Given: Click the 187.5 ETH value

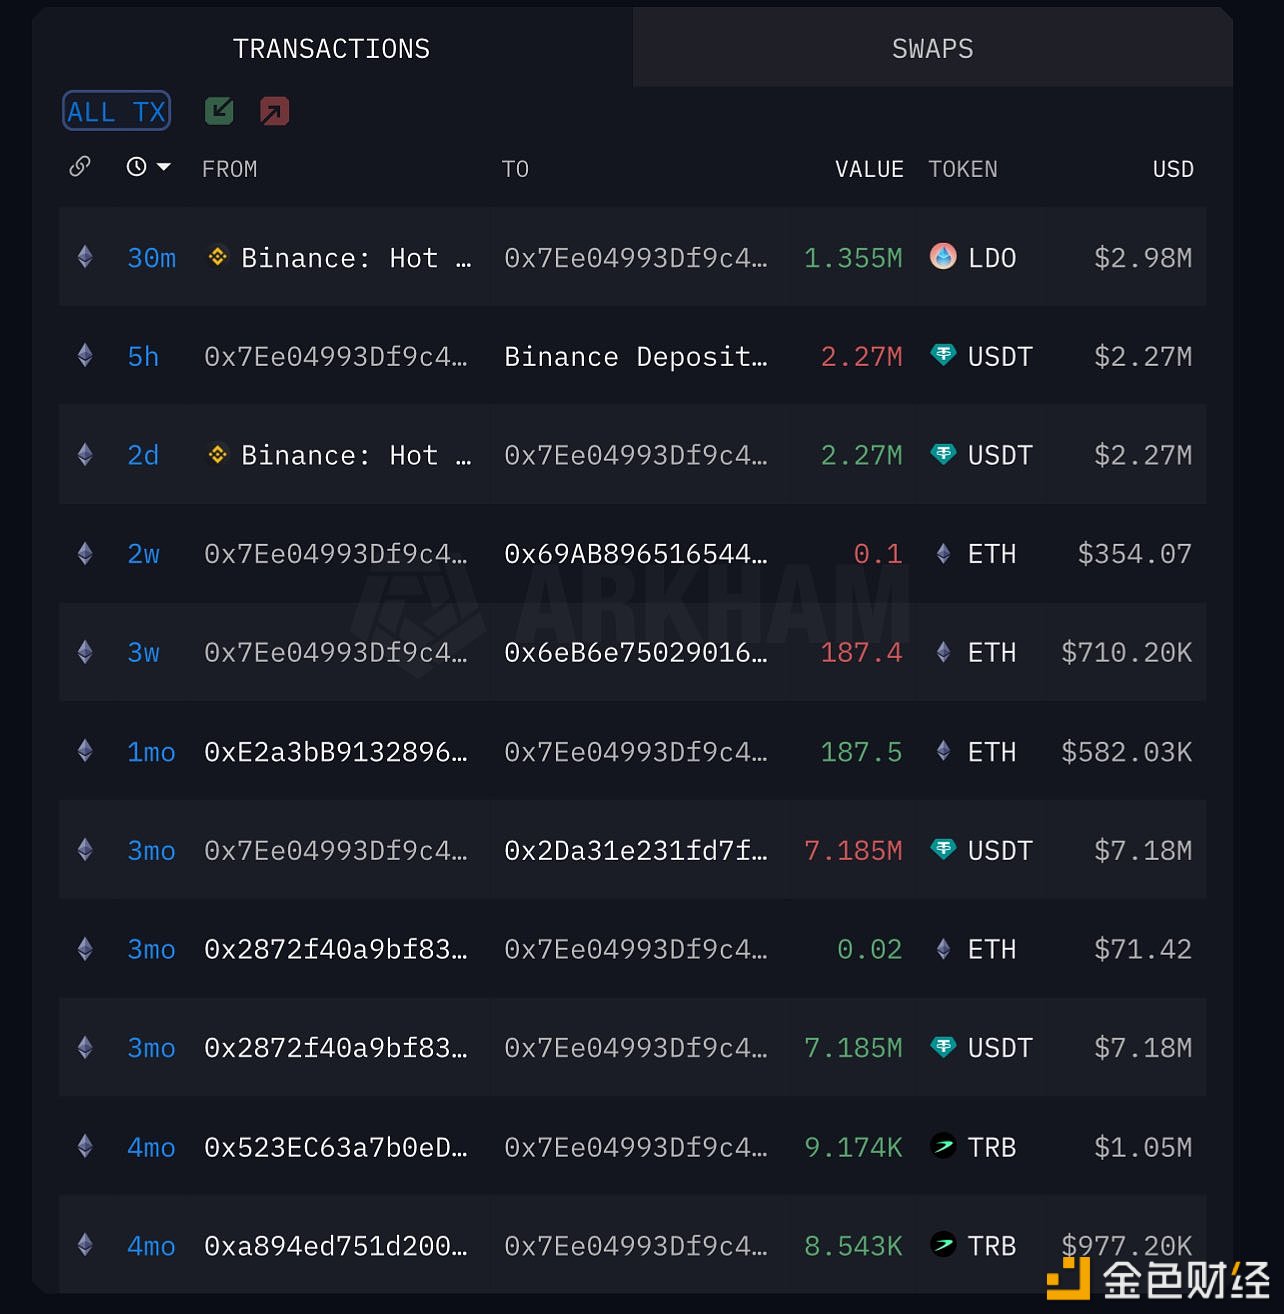Looking at the screenshot, I should (x=861, y=752).
